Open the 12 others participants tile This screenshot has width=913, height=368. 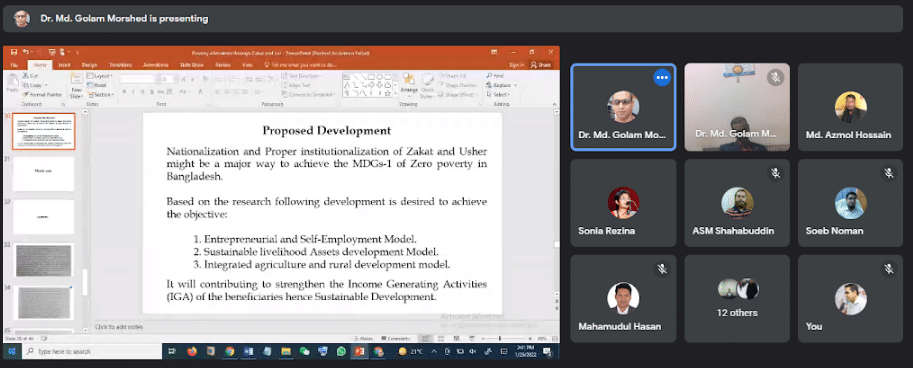737,298
